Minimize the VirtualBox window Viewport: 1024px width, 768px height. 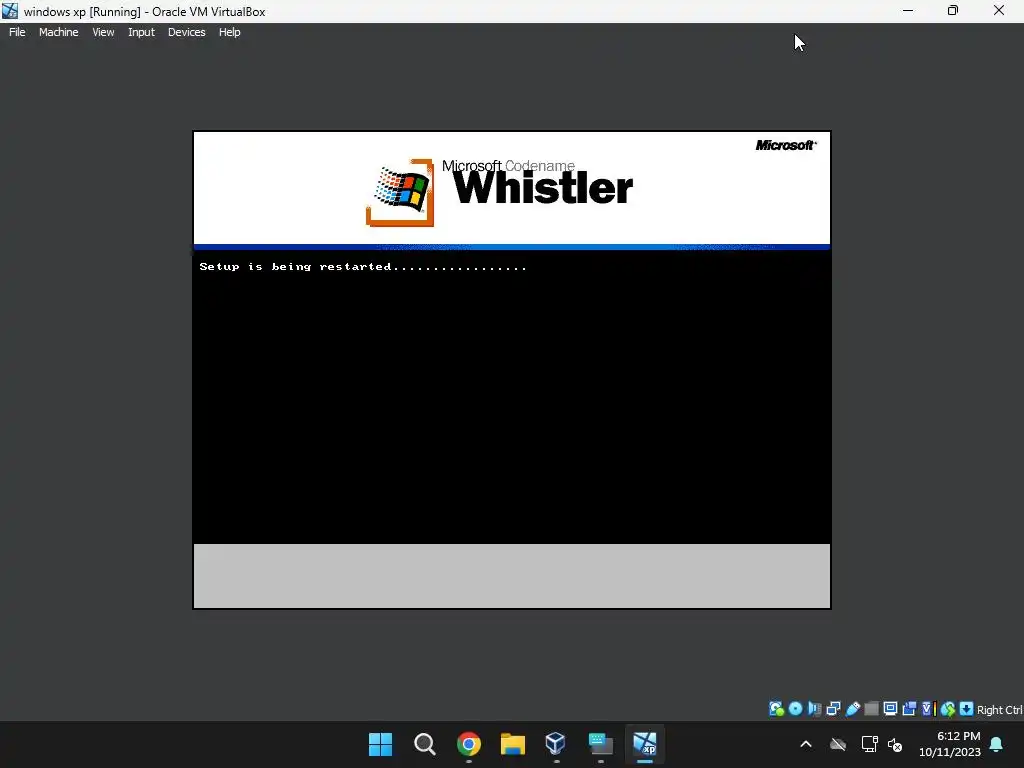click(908, 11)
